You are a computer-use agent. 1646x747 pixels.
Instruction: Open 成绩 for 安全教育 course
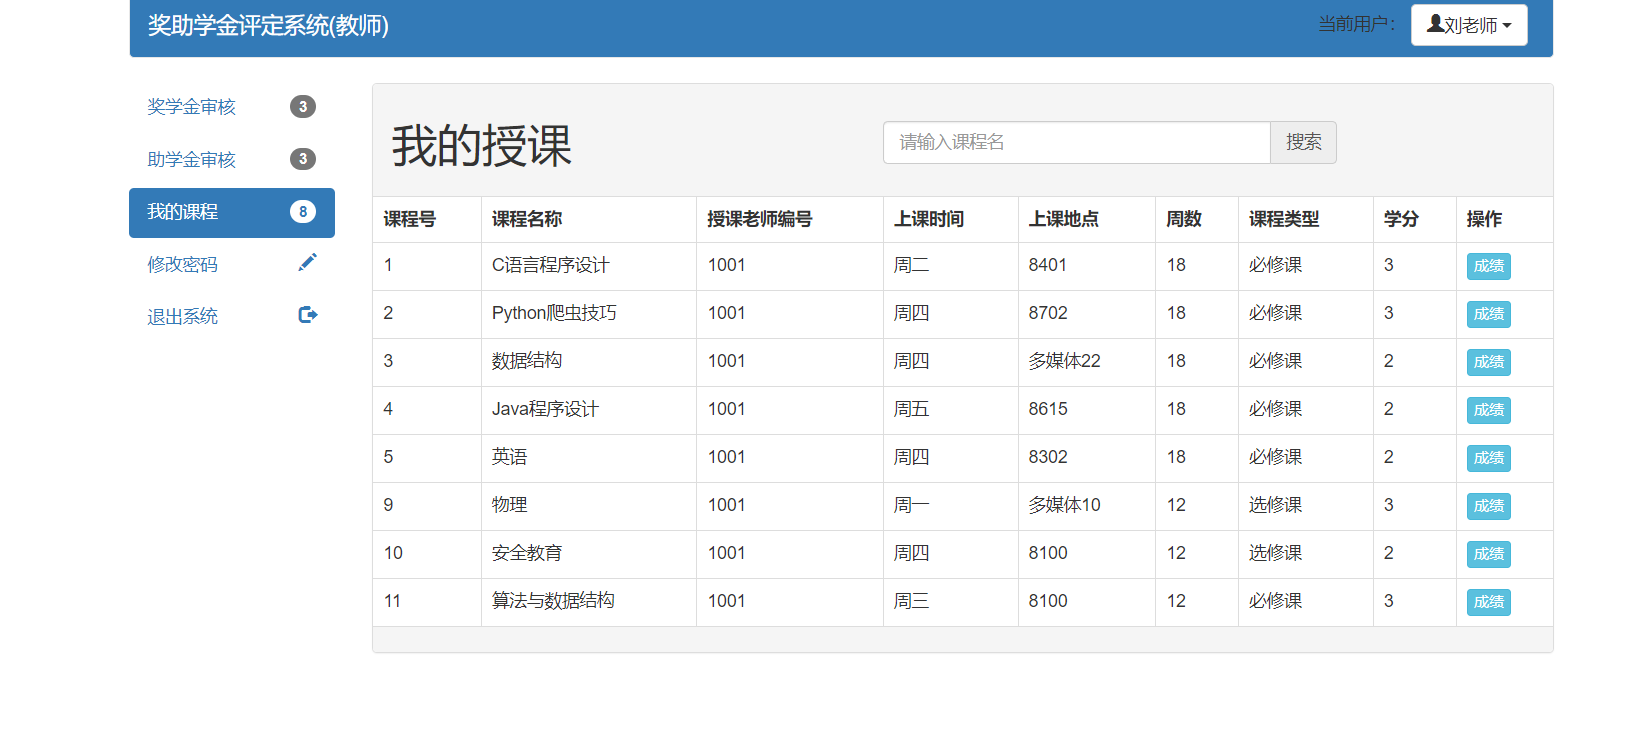tap(1488, 554)
